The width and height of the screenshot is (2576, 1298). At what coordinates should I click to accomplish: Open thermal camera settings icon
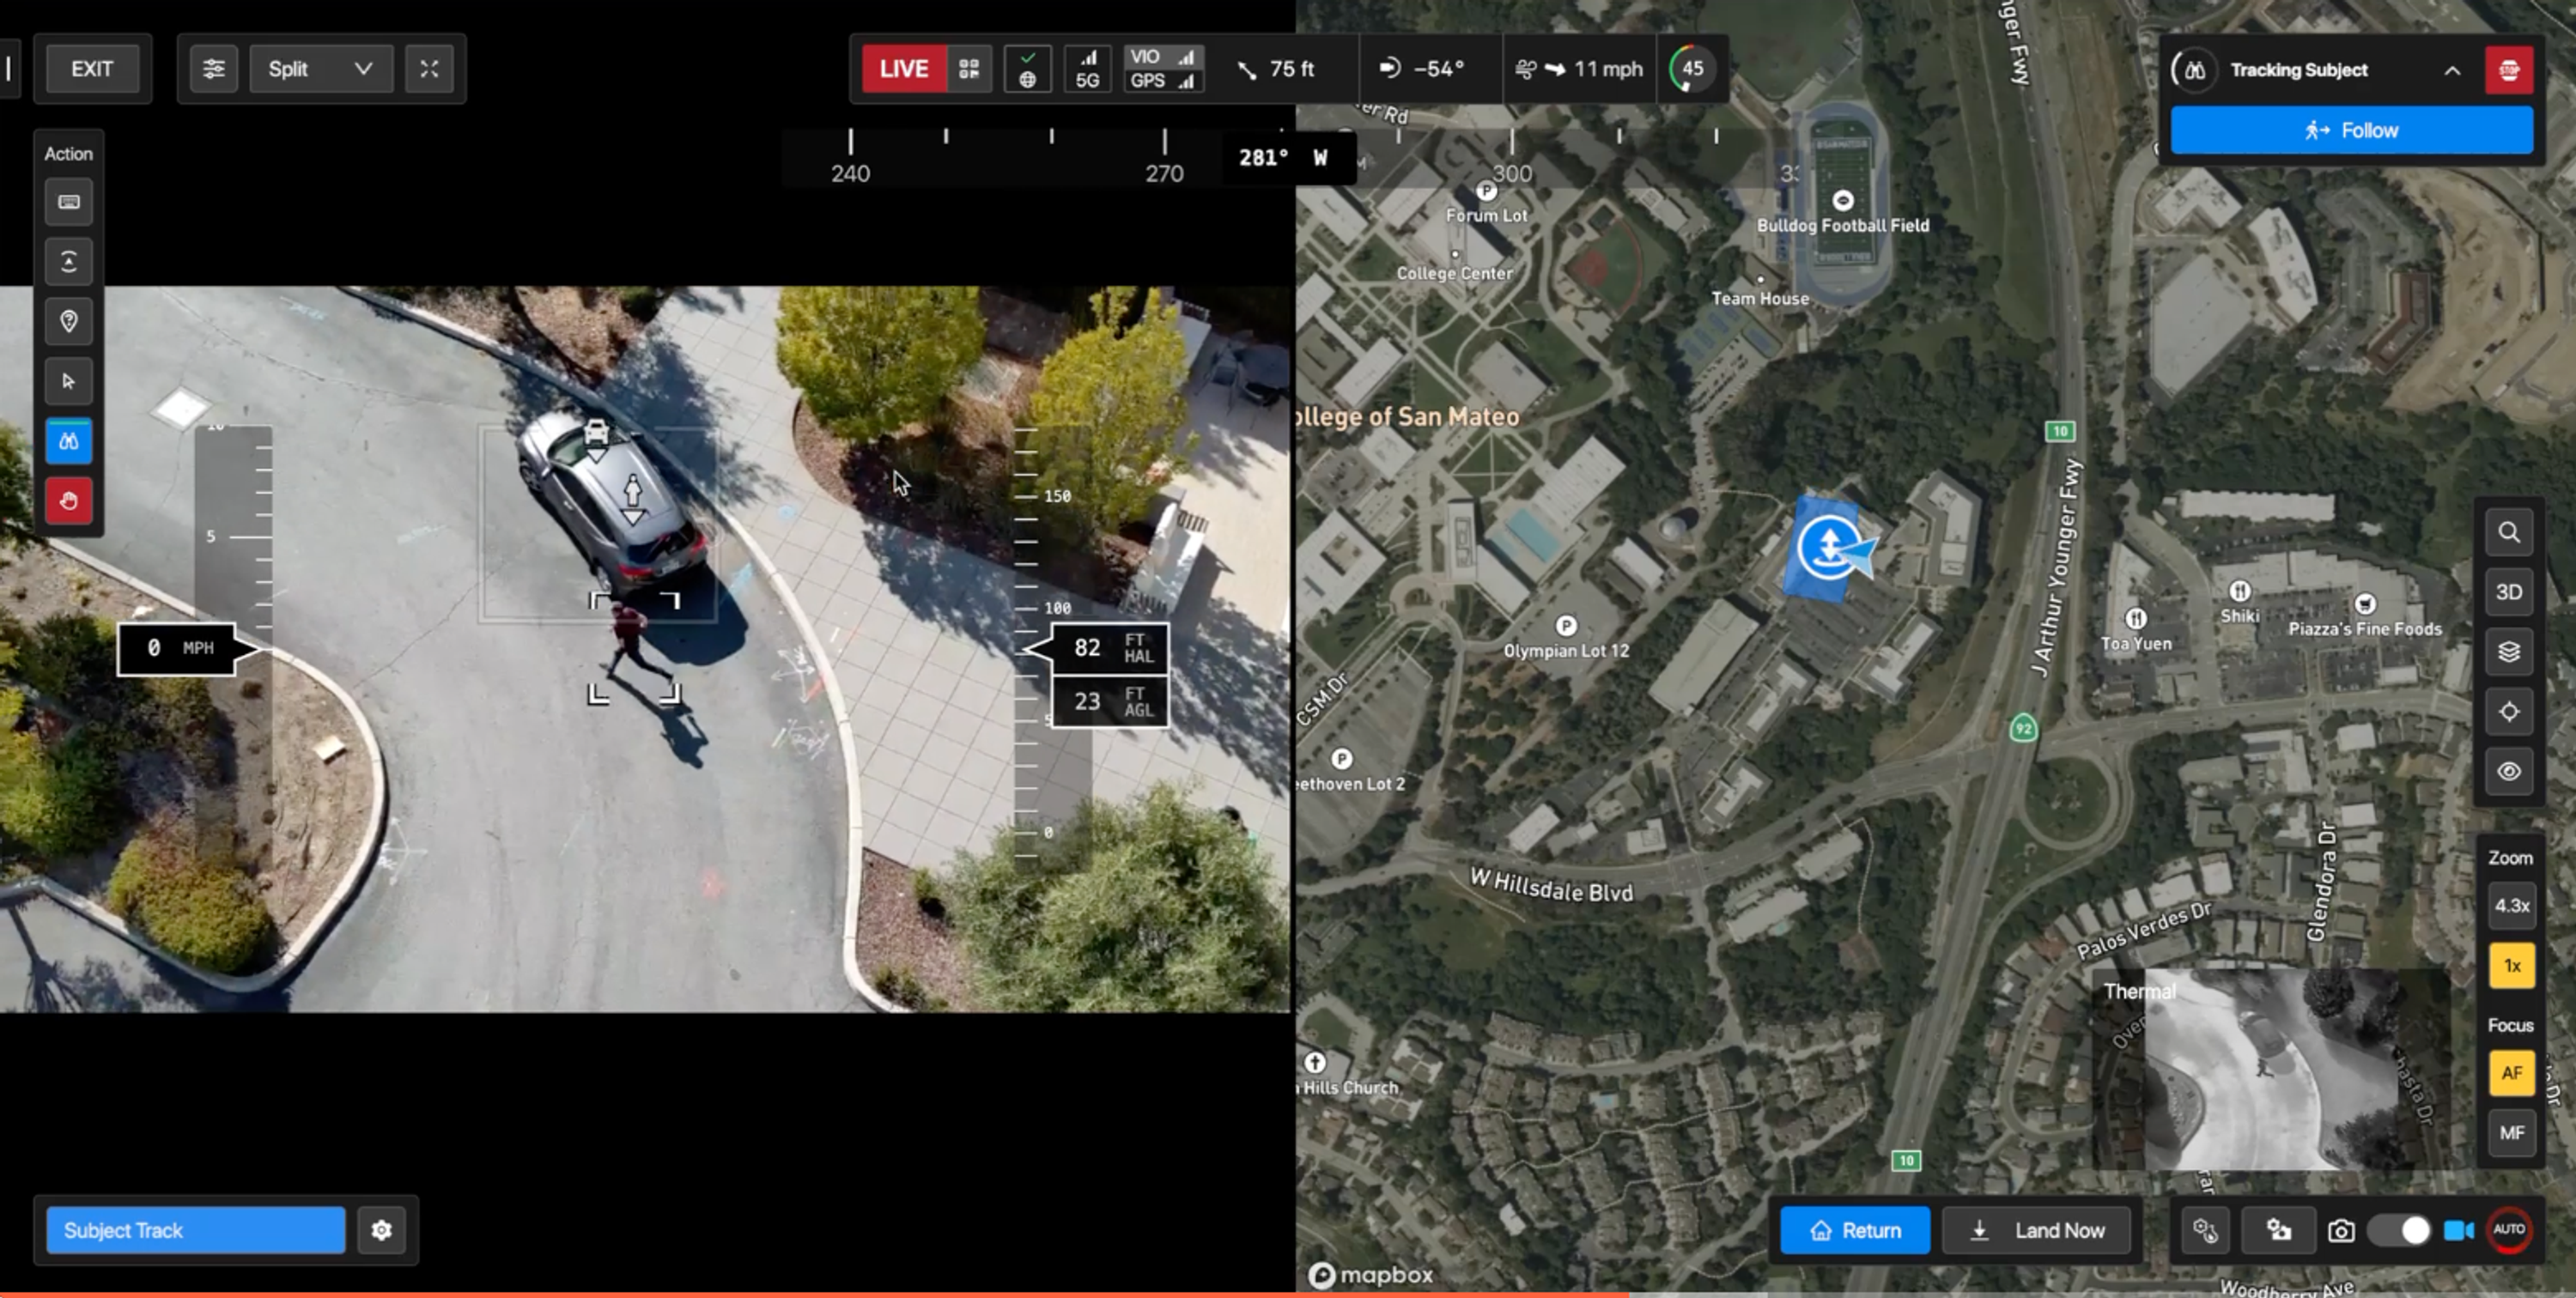point(2205,1230)
